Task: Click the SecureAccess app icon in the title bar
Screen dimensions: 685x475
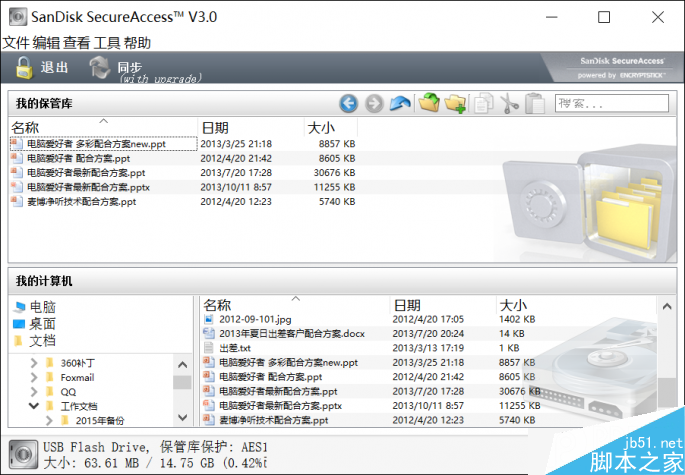Action: click(17, 17)
